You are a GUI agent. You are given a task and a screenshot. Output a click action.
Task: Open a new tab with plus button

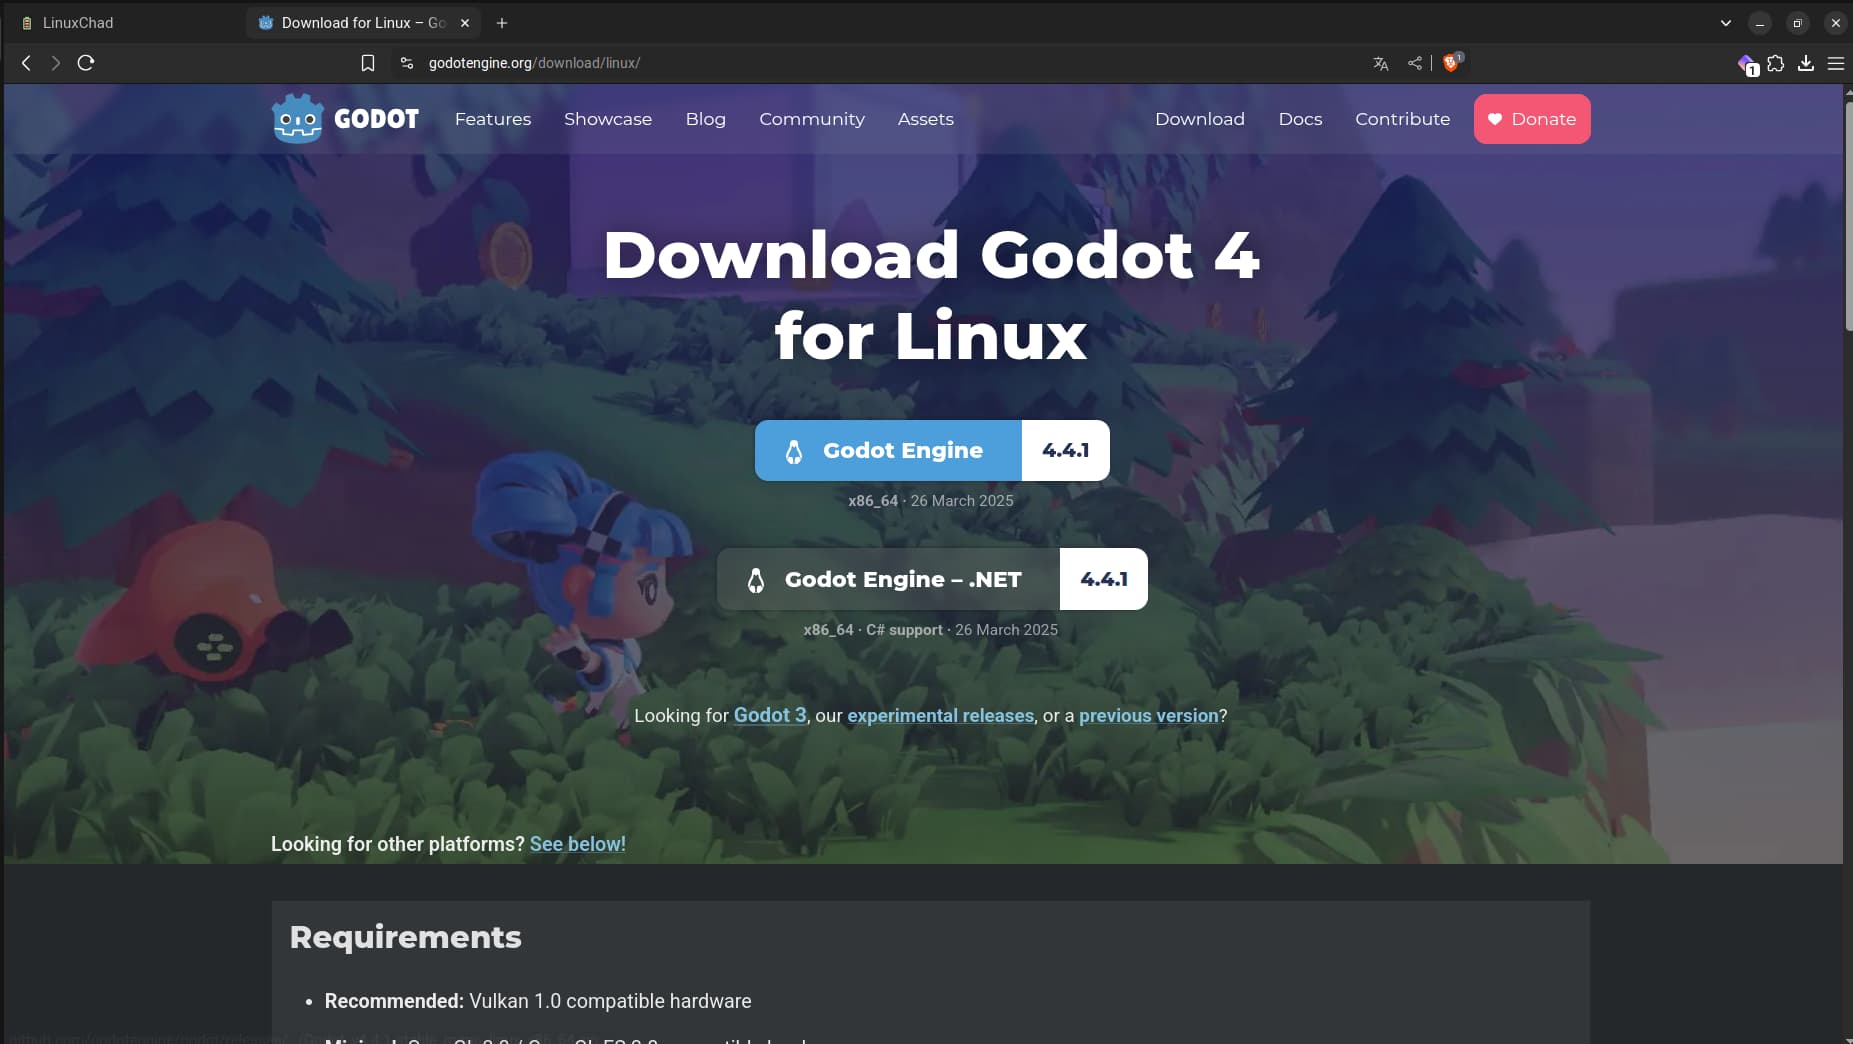coord(502,23)
